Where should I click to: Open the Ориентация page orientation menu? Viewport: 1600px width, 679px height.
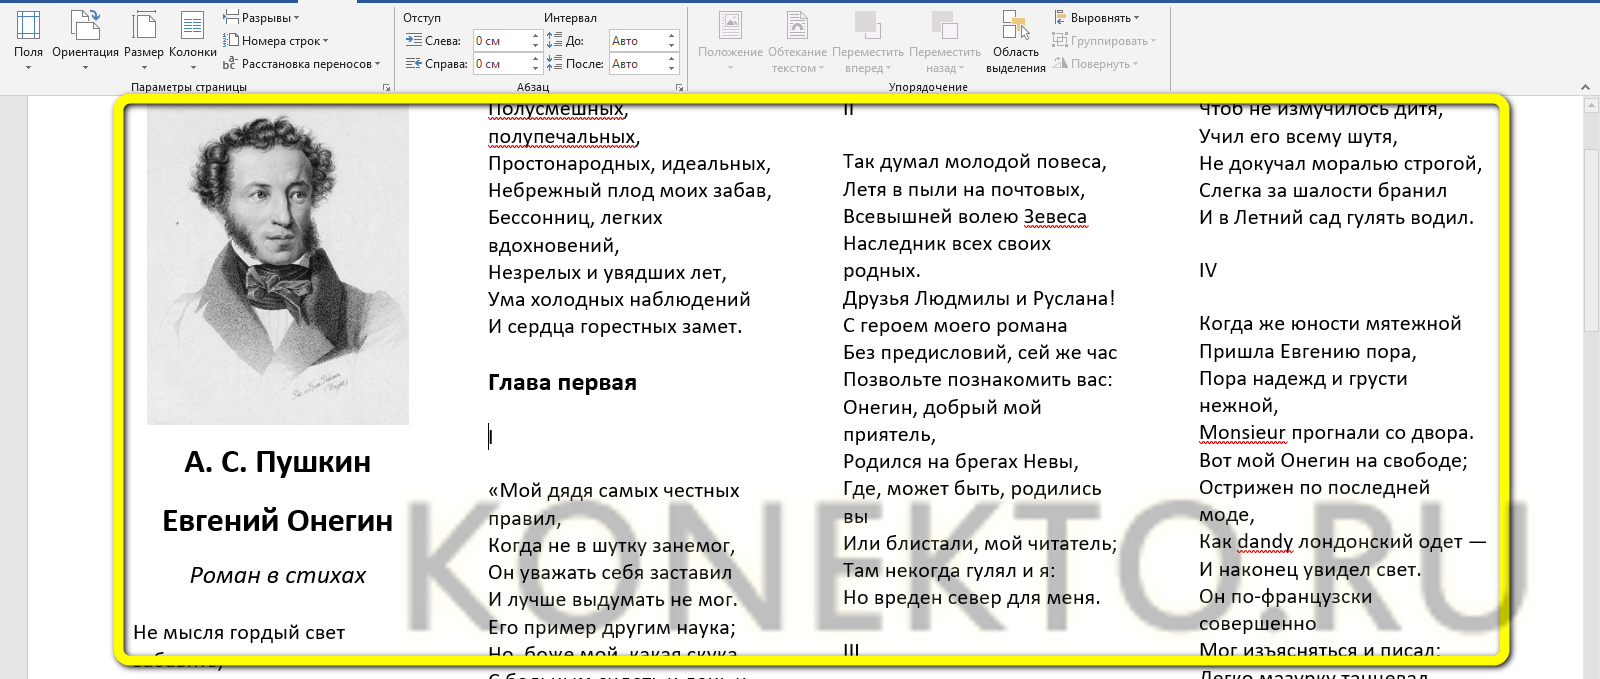pos(85,40)
